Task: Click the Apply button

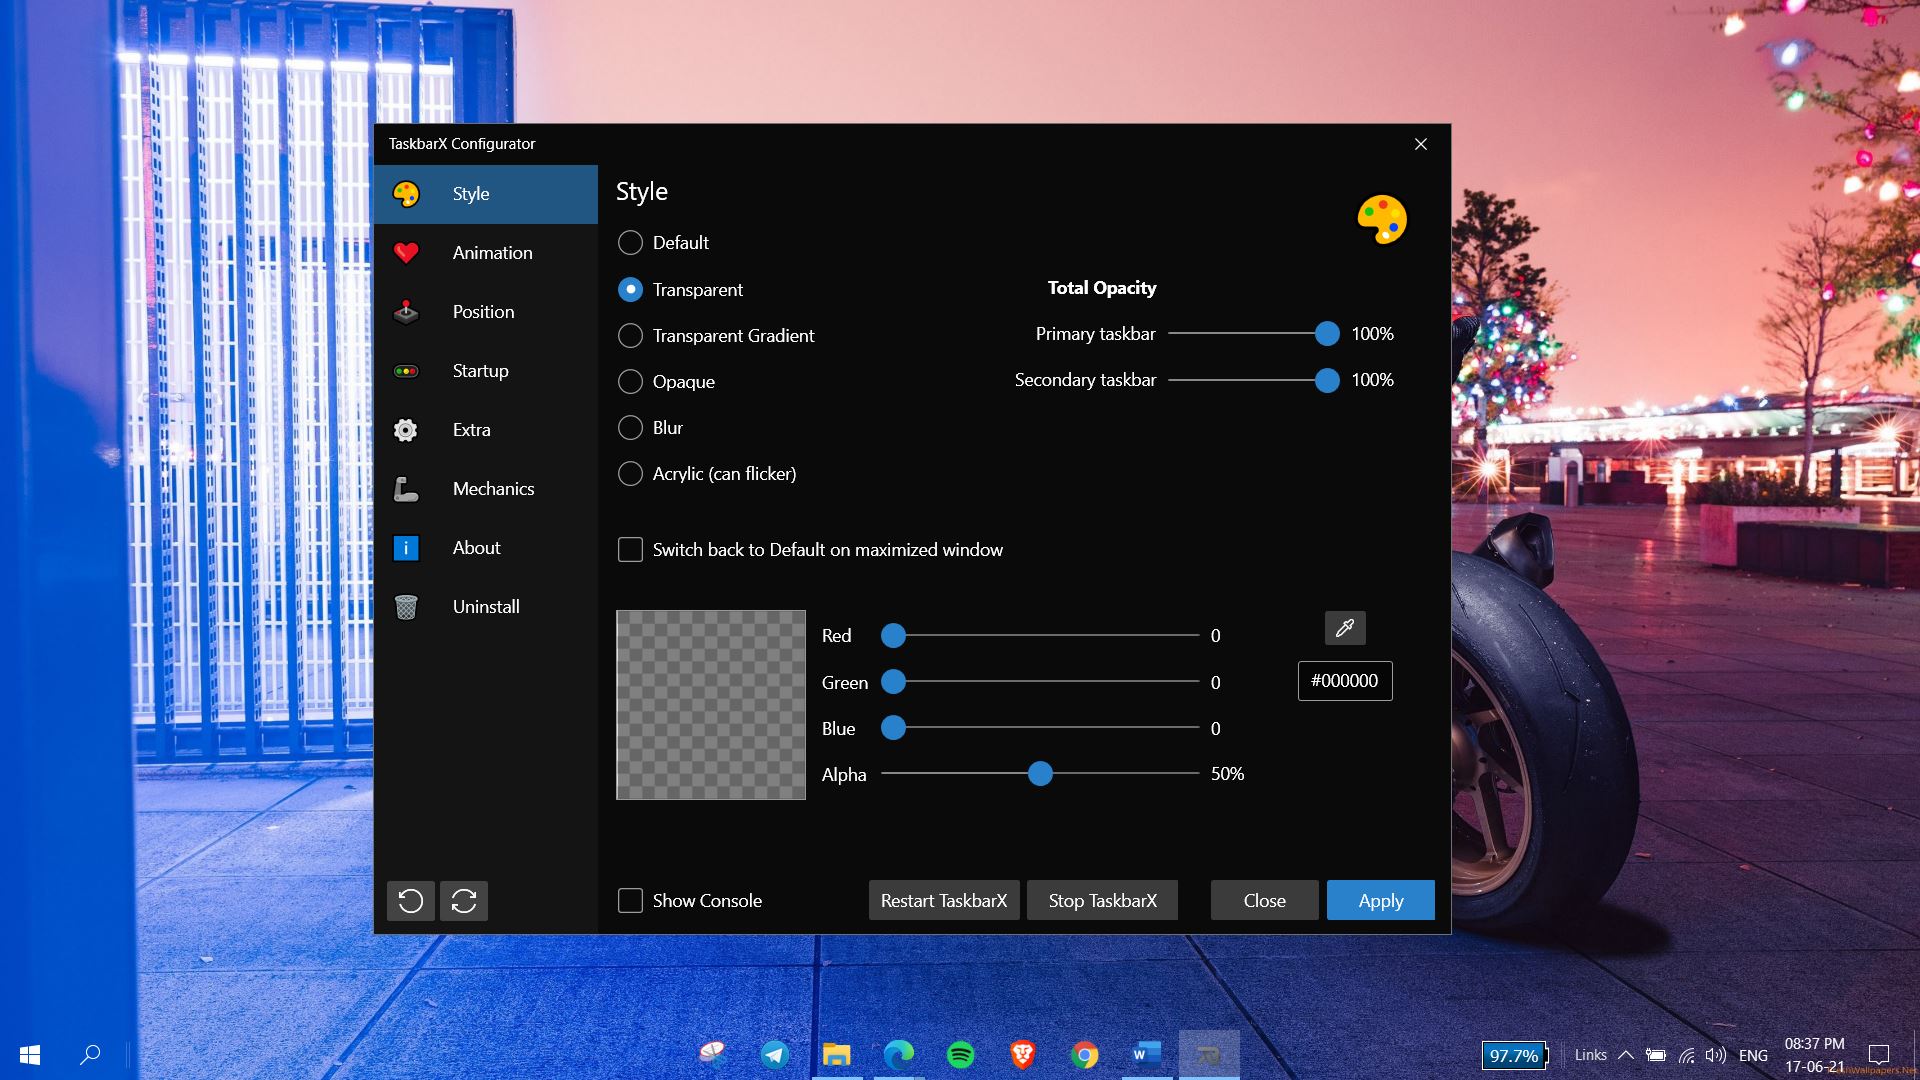Action: click(1381, 901)
